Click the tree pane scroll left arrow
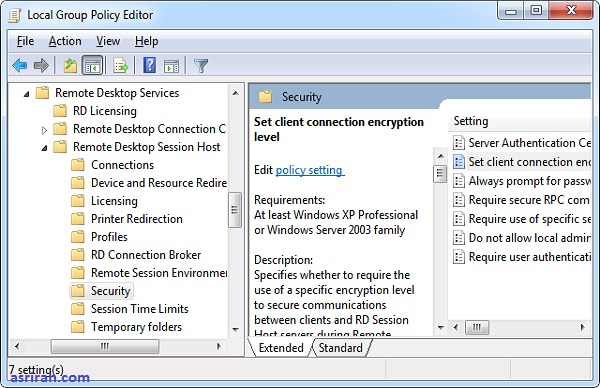This screenshot has height=388, width=600. pos(17,346)
